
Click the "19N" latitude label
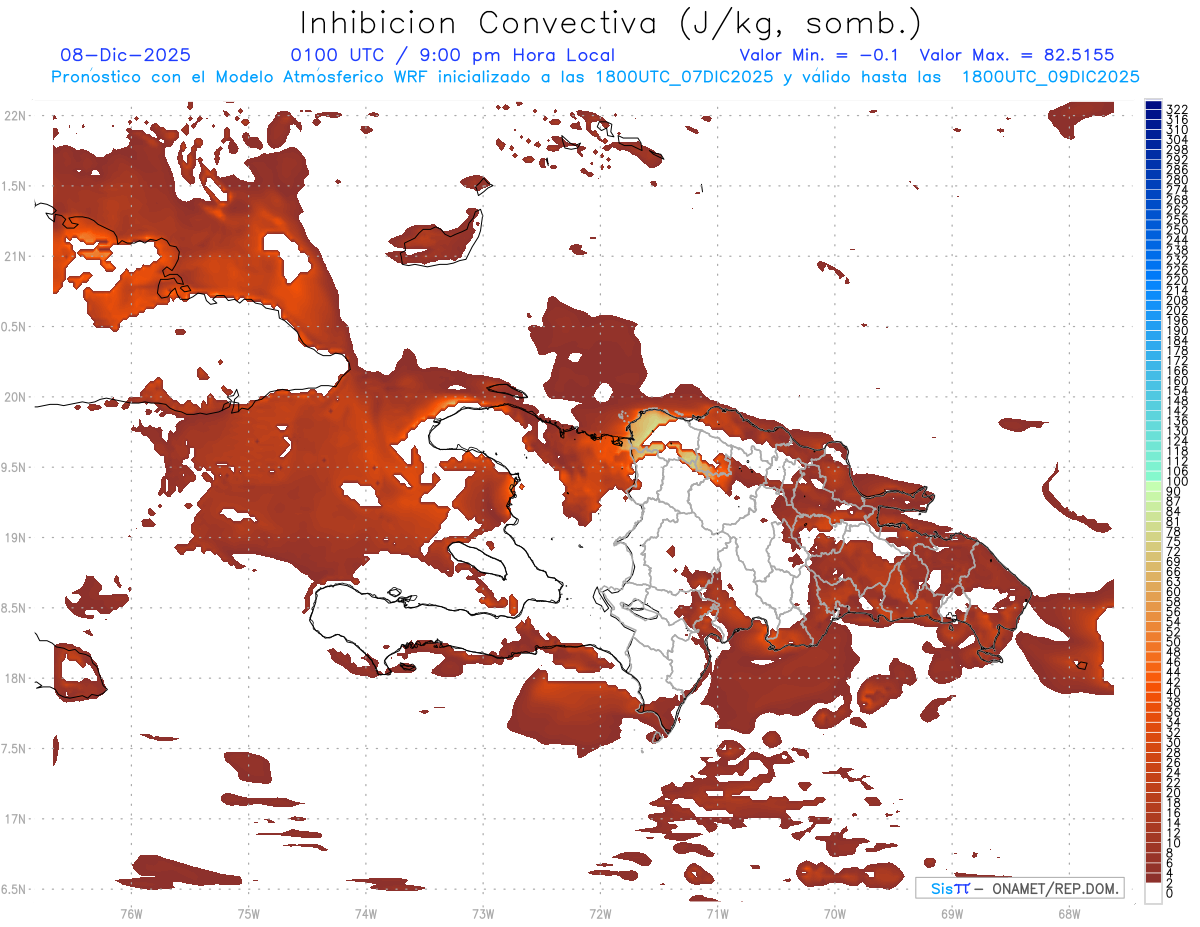click(x=13, y=538)
